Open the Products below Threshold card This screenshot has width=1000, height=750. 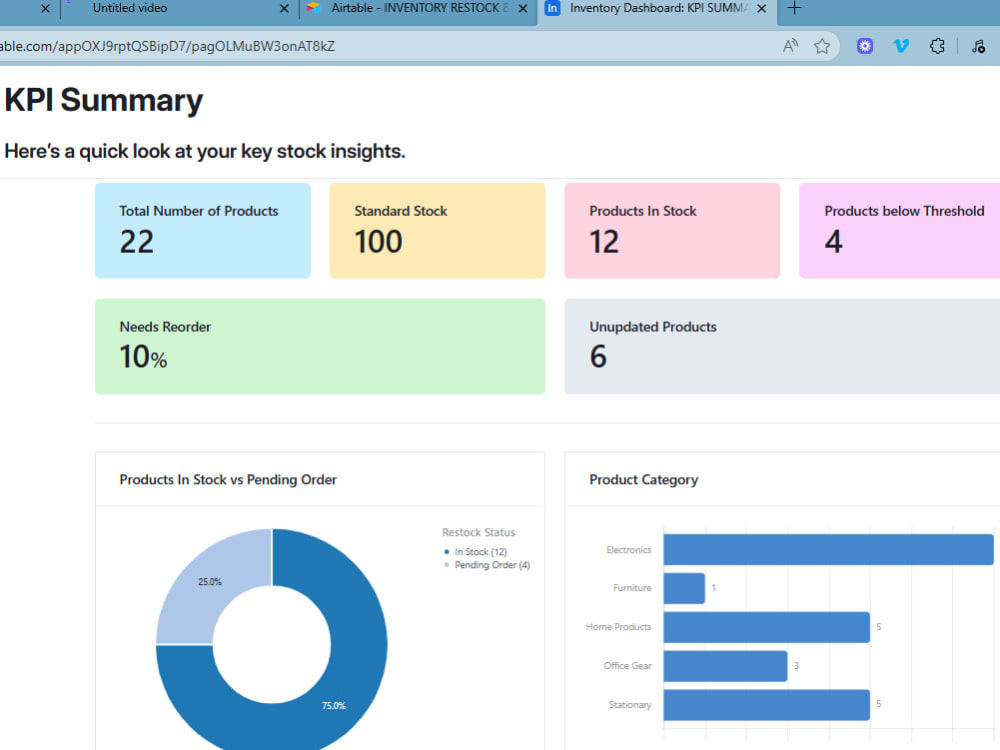[x=899, y=230]
